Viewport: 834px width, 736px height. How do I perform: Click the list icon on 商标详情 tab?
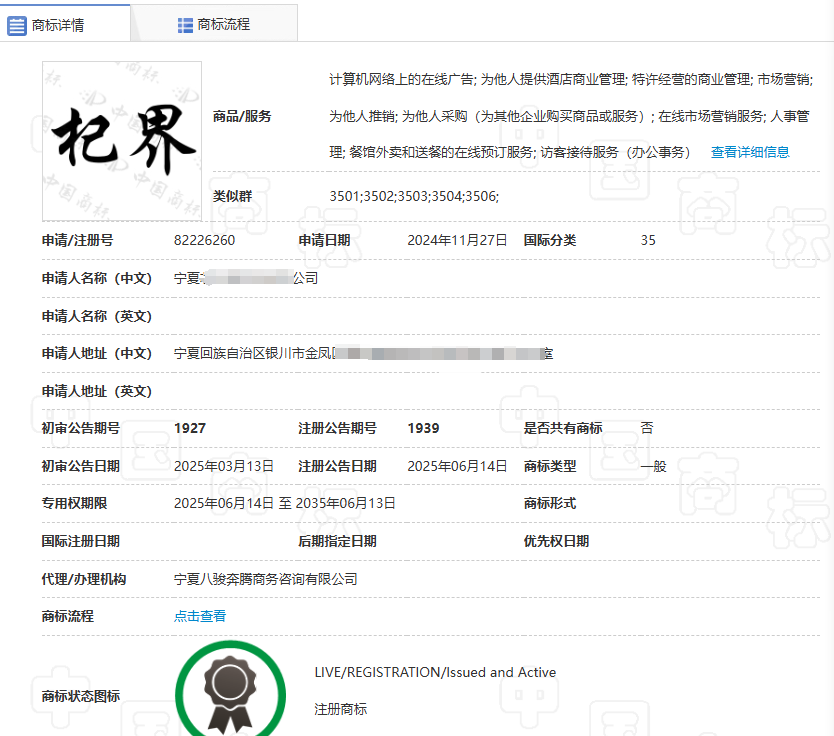click(x=17, y=25)
